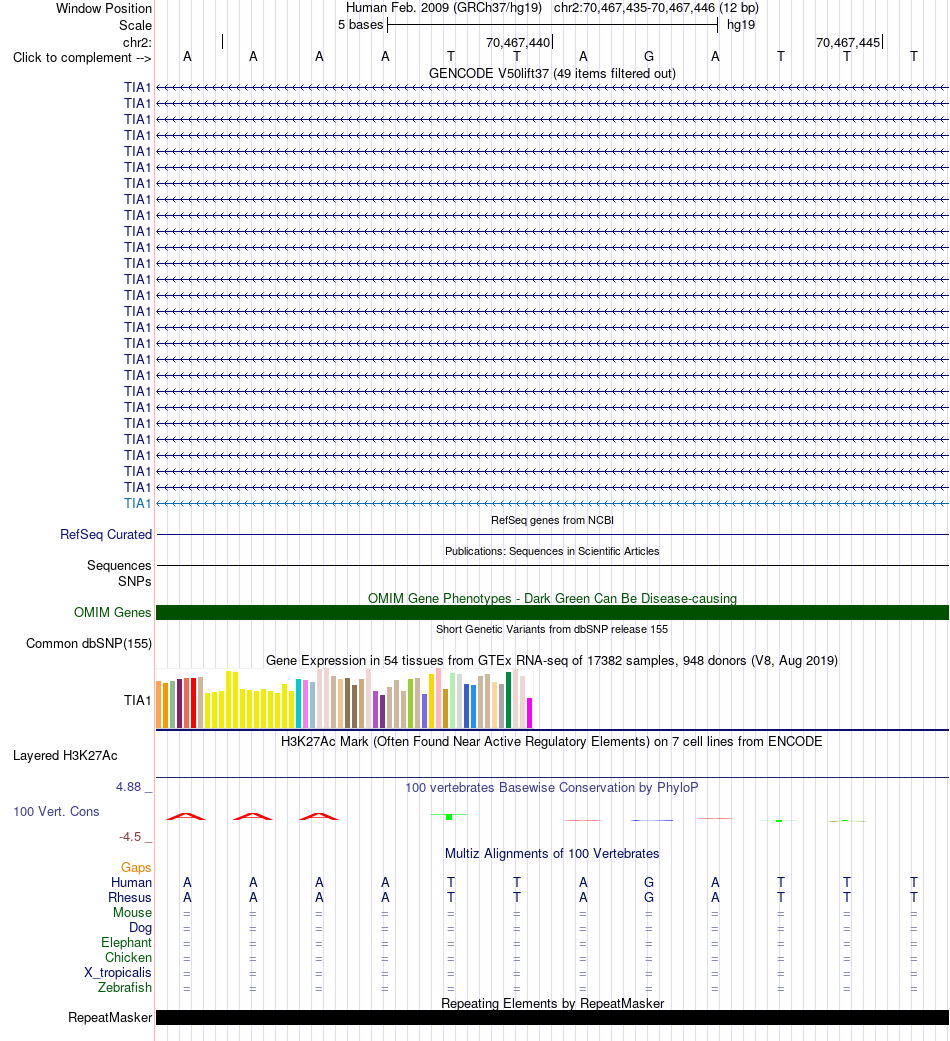This screenshot has height=1041, width=950.
Task: Click the G base in the Rhesus alignment row
Action: click(649, 898)
